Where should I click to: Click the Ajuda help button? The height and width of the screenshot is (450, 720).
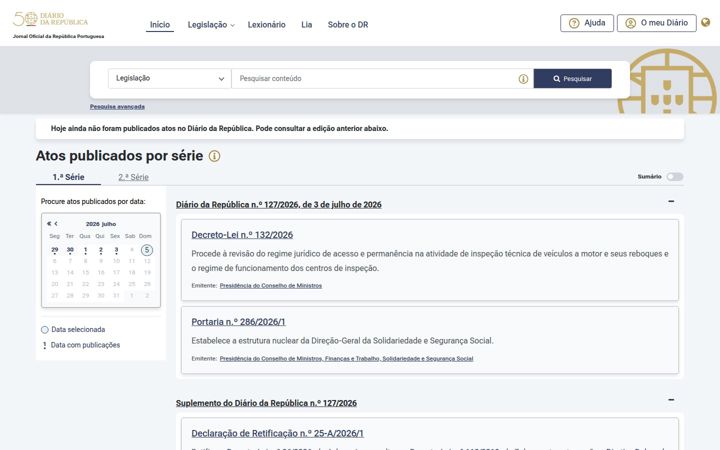tap(587, 23)
